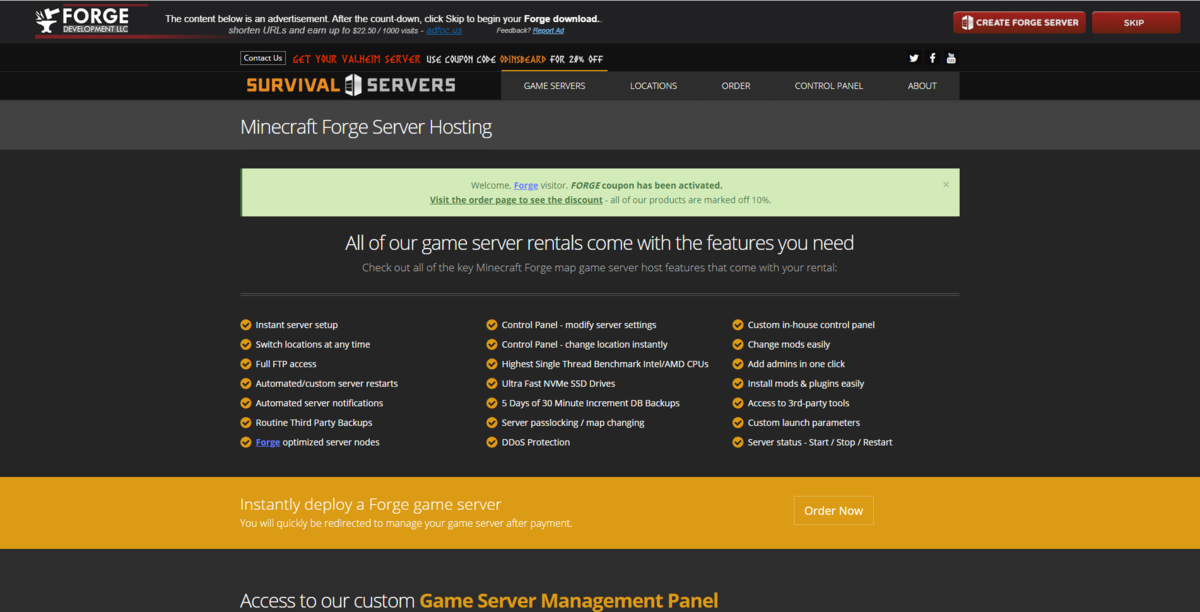Skip the advertisement
The image size is (1200, 612).
coord(1135,22)
